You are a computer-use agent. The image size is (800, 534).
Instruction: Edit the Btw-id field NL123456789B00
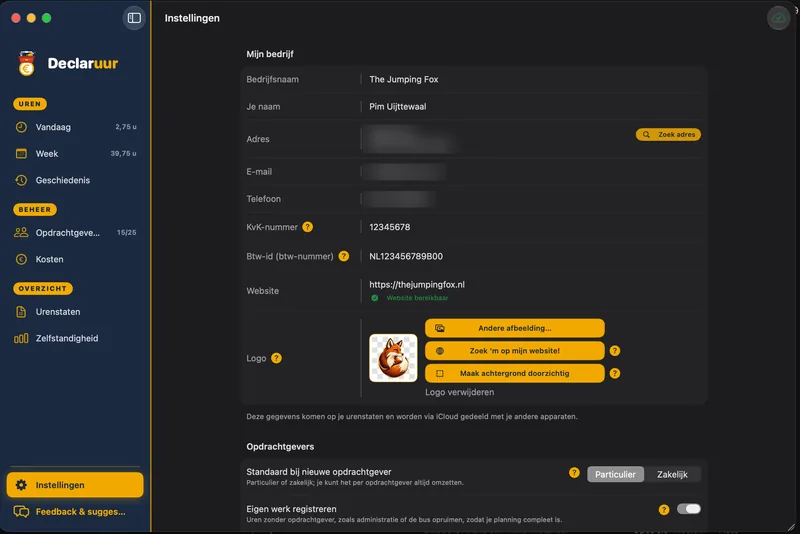(531, 256)
